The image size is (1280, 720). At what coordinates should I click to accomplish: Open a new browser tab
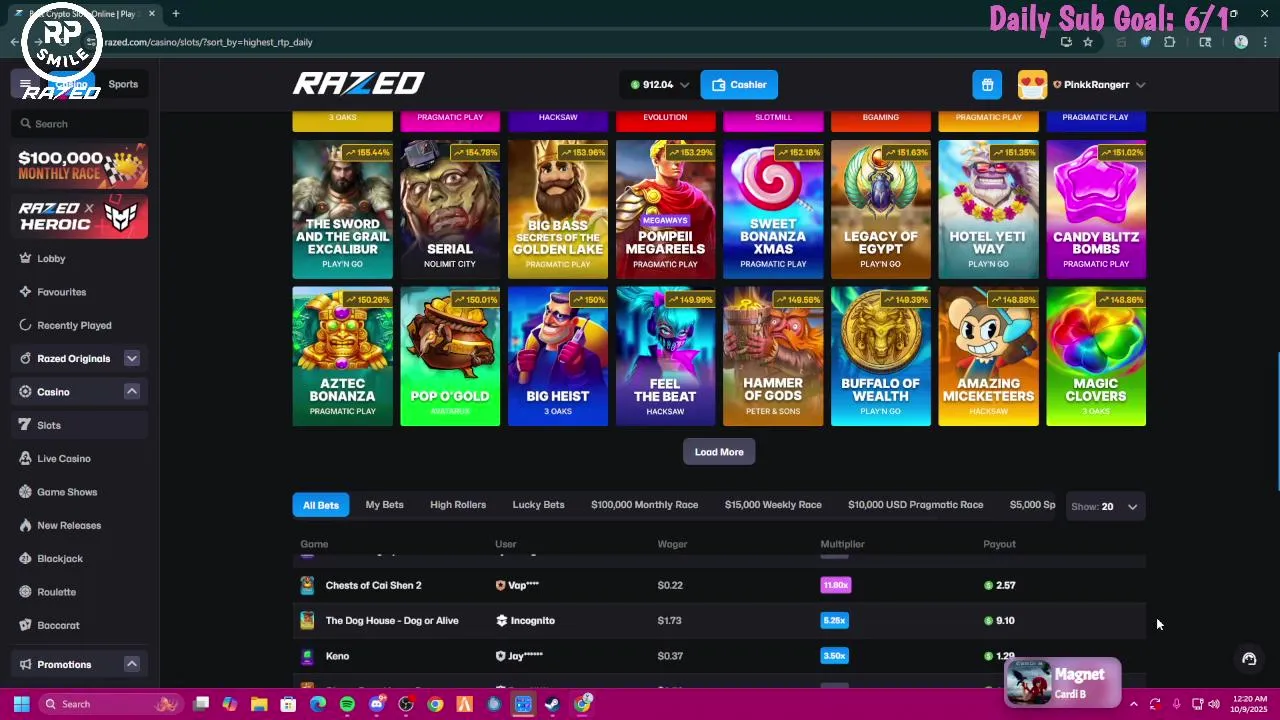pos(176,13)
